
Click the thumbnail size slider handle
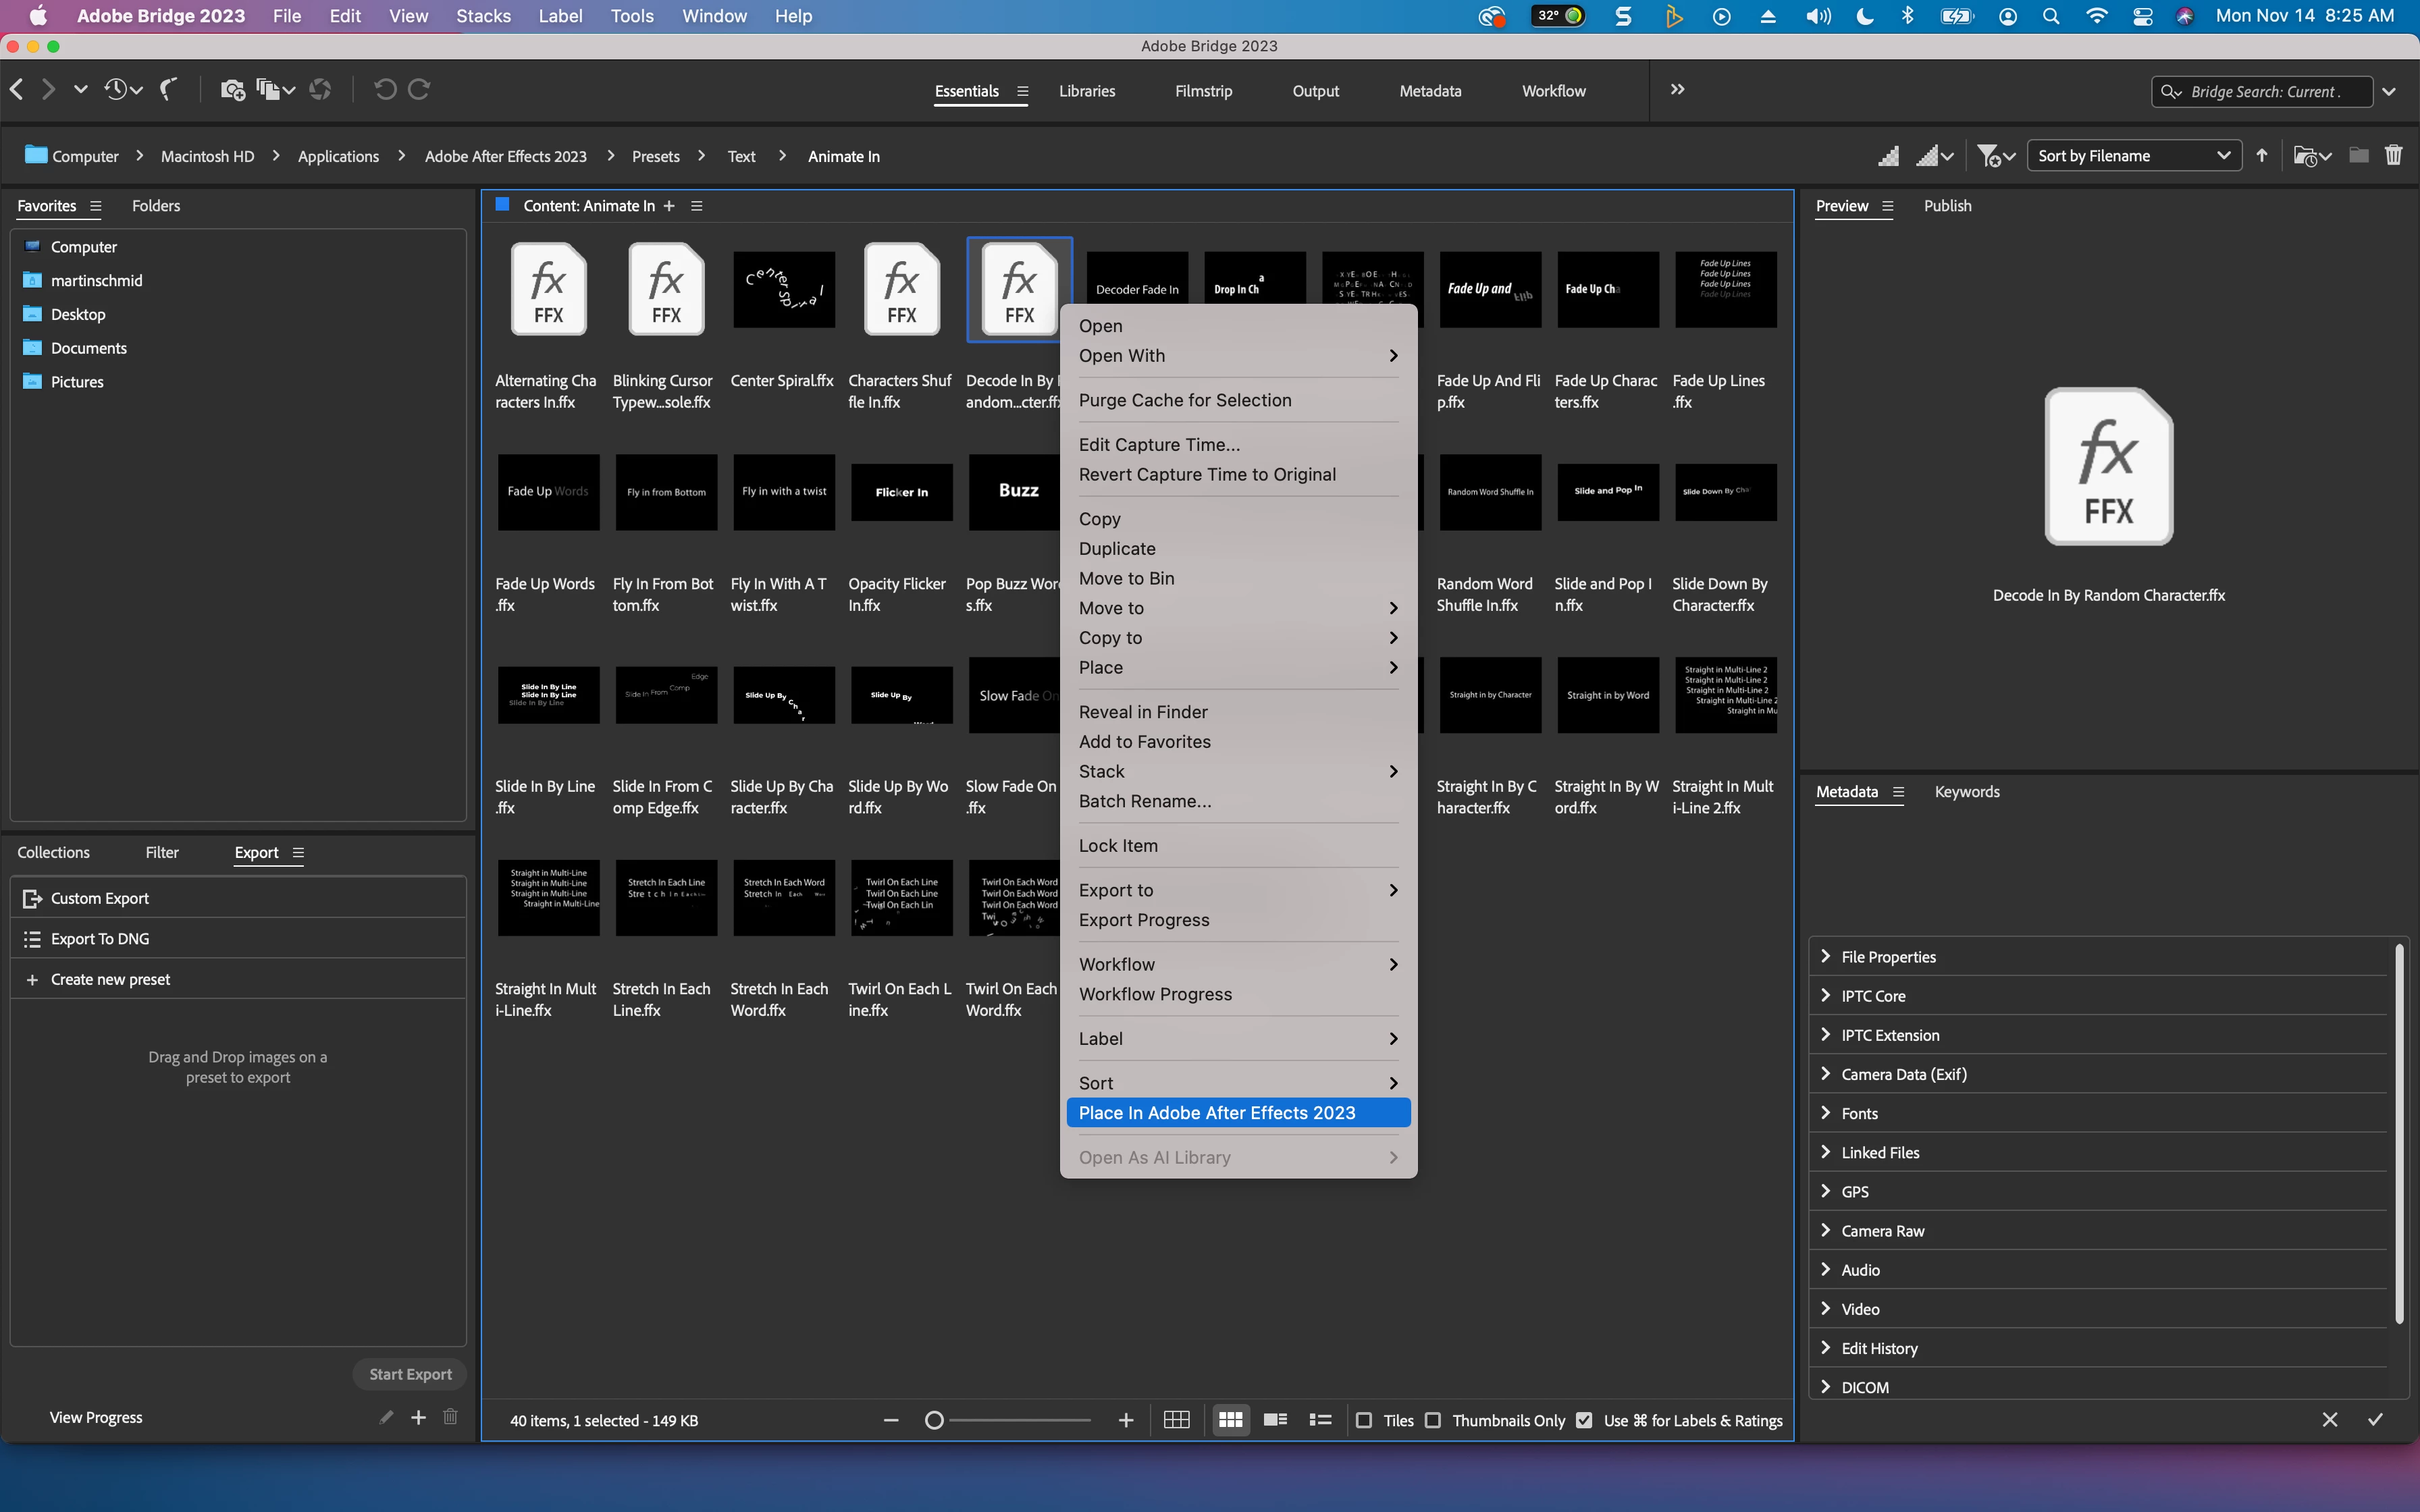coord(934,1420)
